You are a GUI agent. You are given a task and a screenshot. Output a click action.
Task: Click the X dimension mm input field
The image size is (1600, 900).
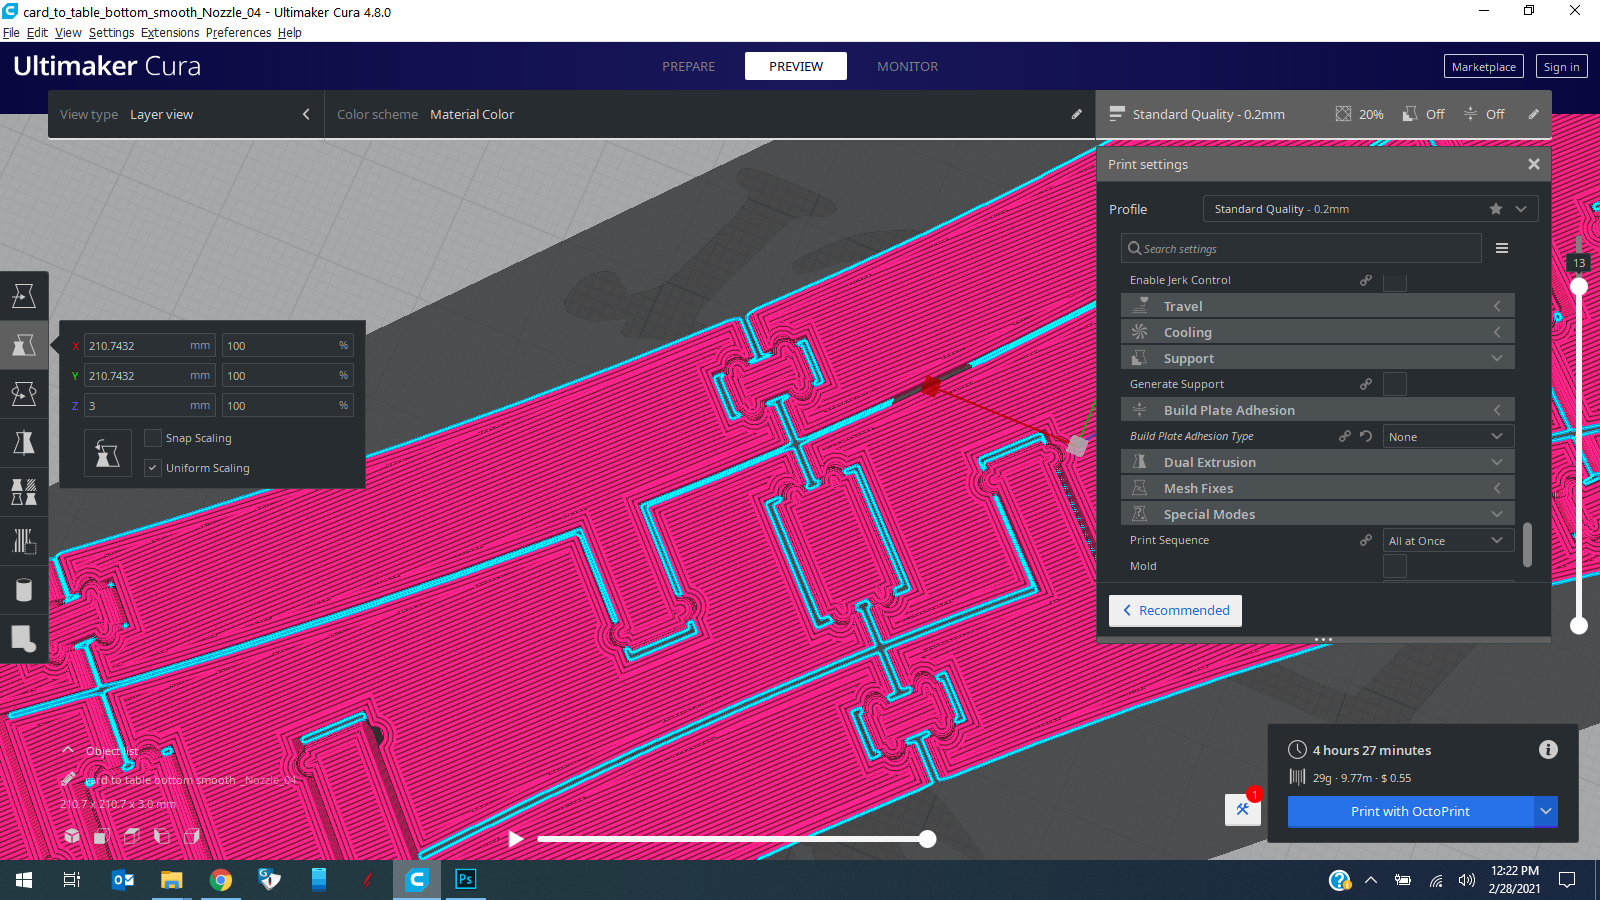[x=149, y=345]
